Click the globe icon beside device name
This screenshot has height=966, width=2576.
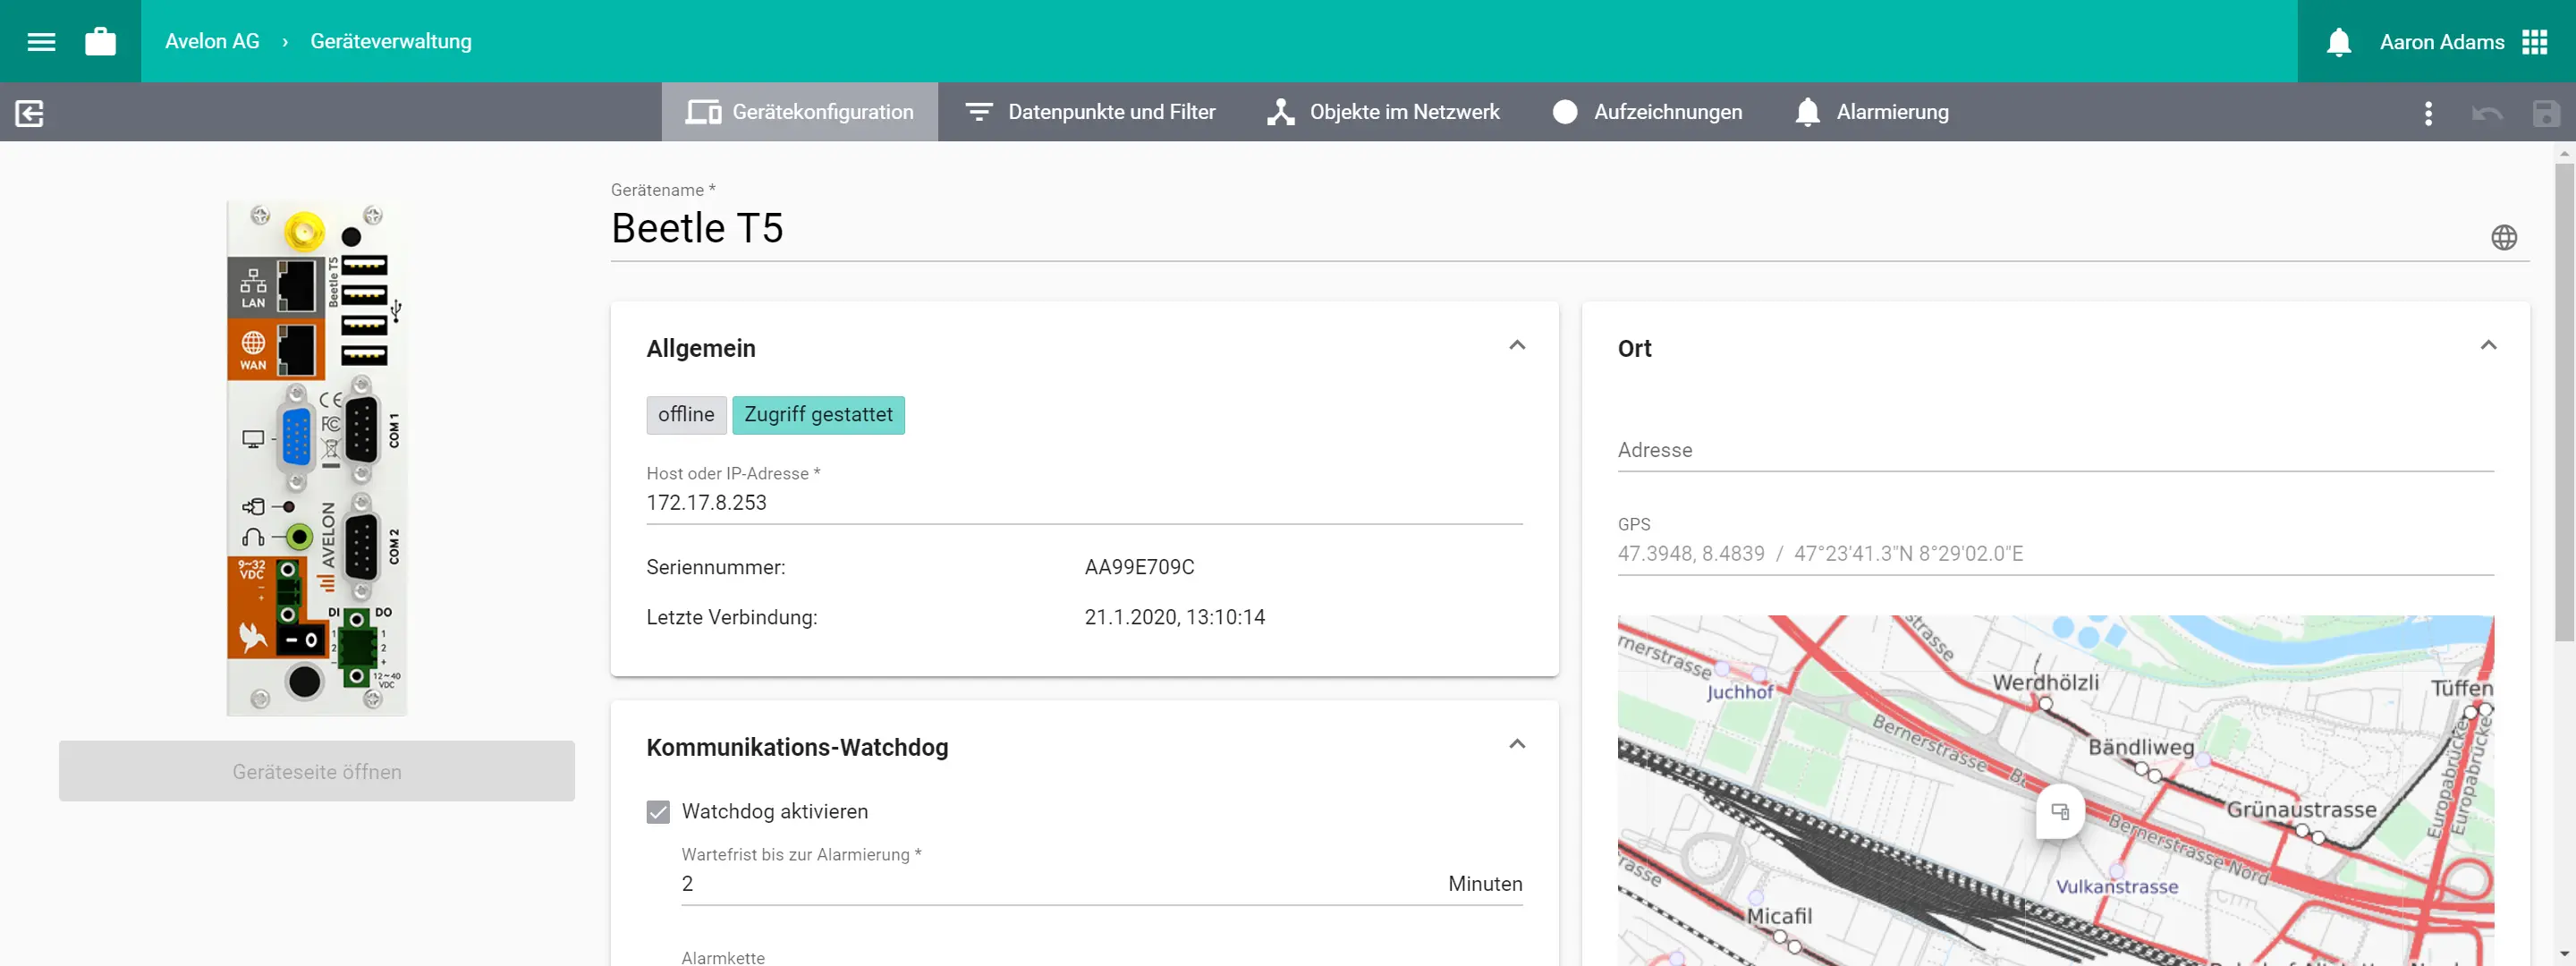tap(2503, 237)
